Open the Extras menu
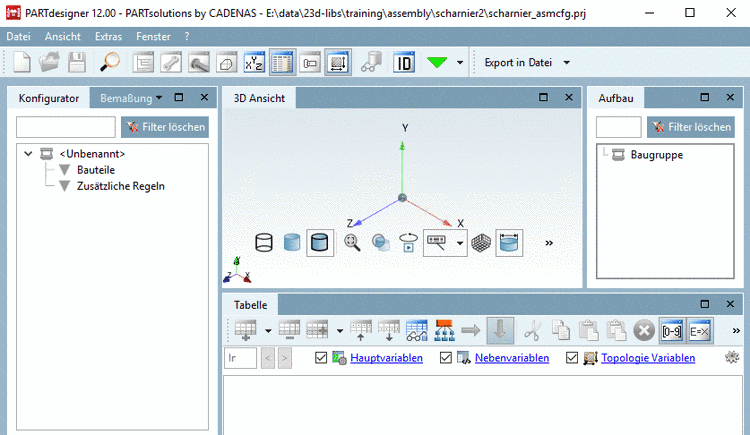 click(x=108, y=36)
